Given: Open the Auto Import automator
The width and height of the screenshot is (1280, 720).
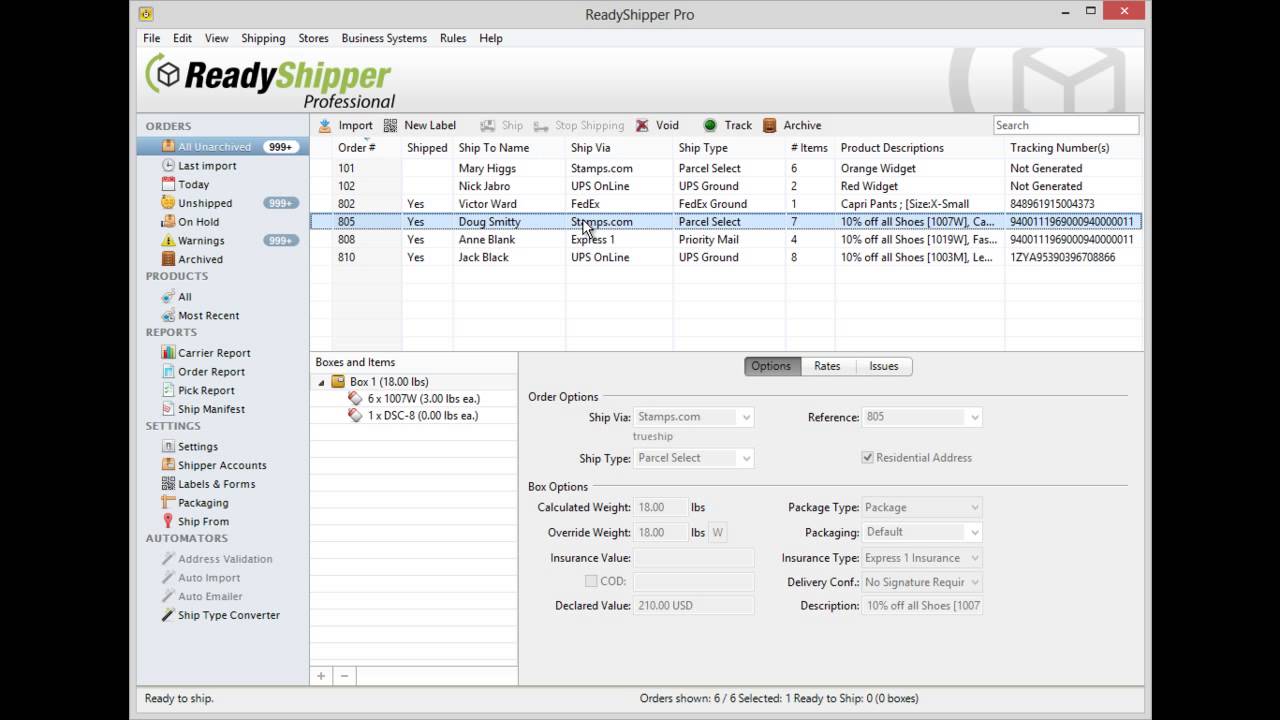Looking at the screenshot, I should click(209, 578).
